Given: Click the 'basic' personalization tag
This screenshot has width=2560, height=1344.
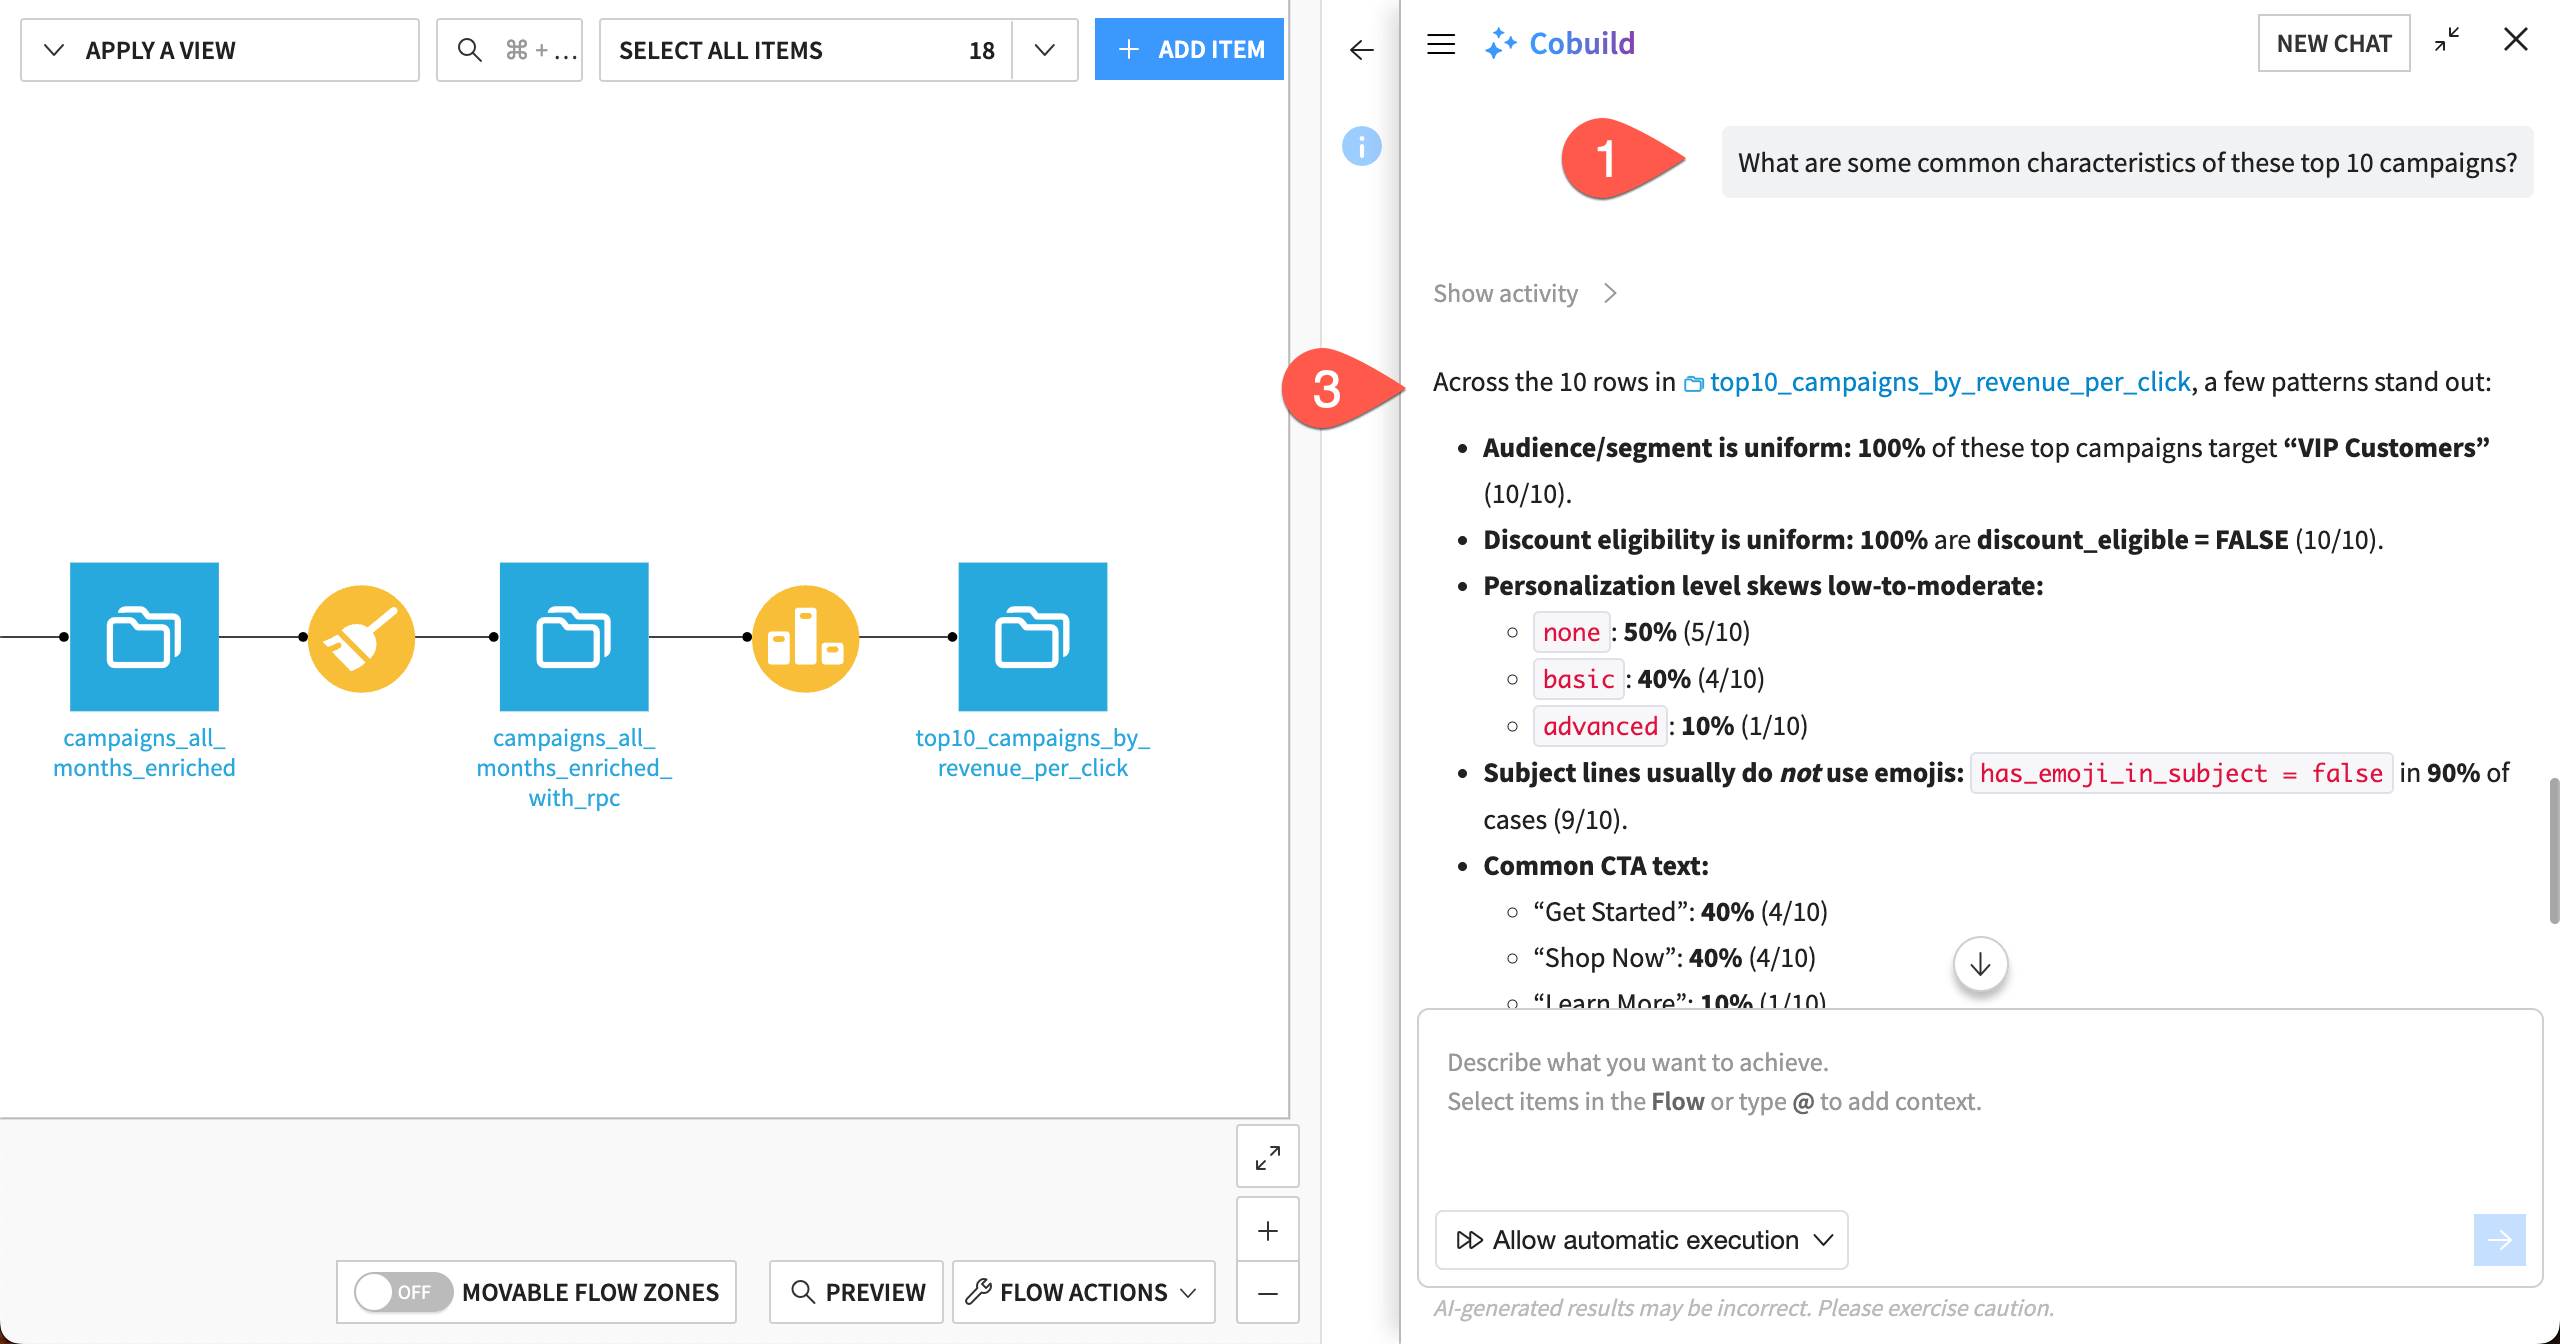Looking at the screenshot, I should [1578, 679].
